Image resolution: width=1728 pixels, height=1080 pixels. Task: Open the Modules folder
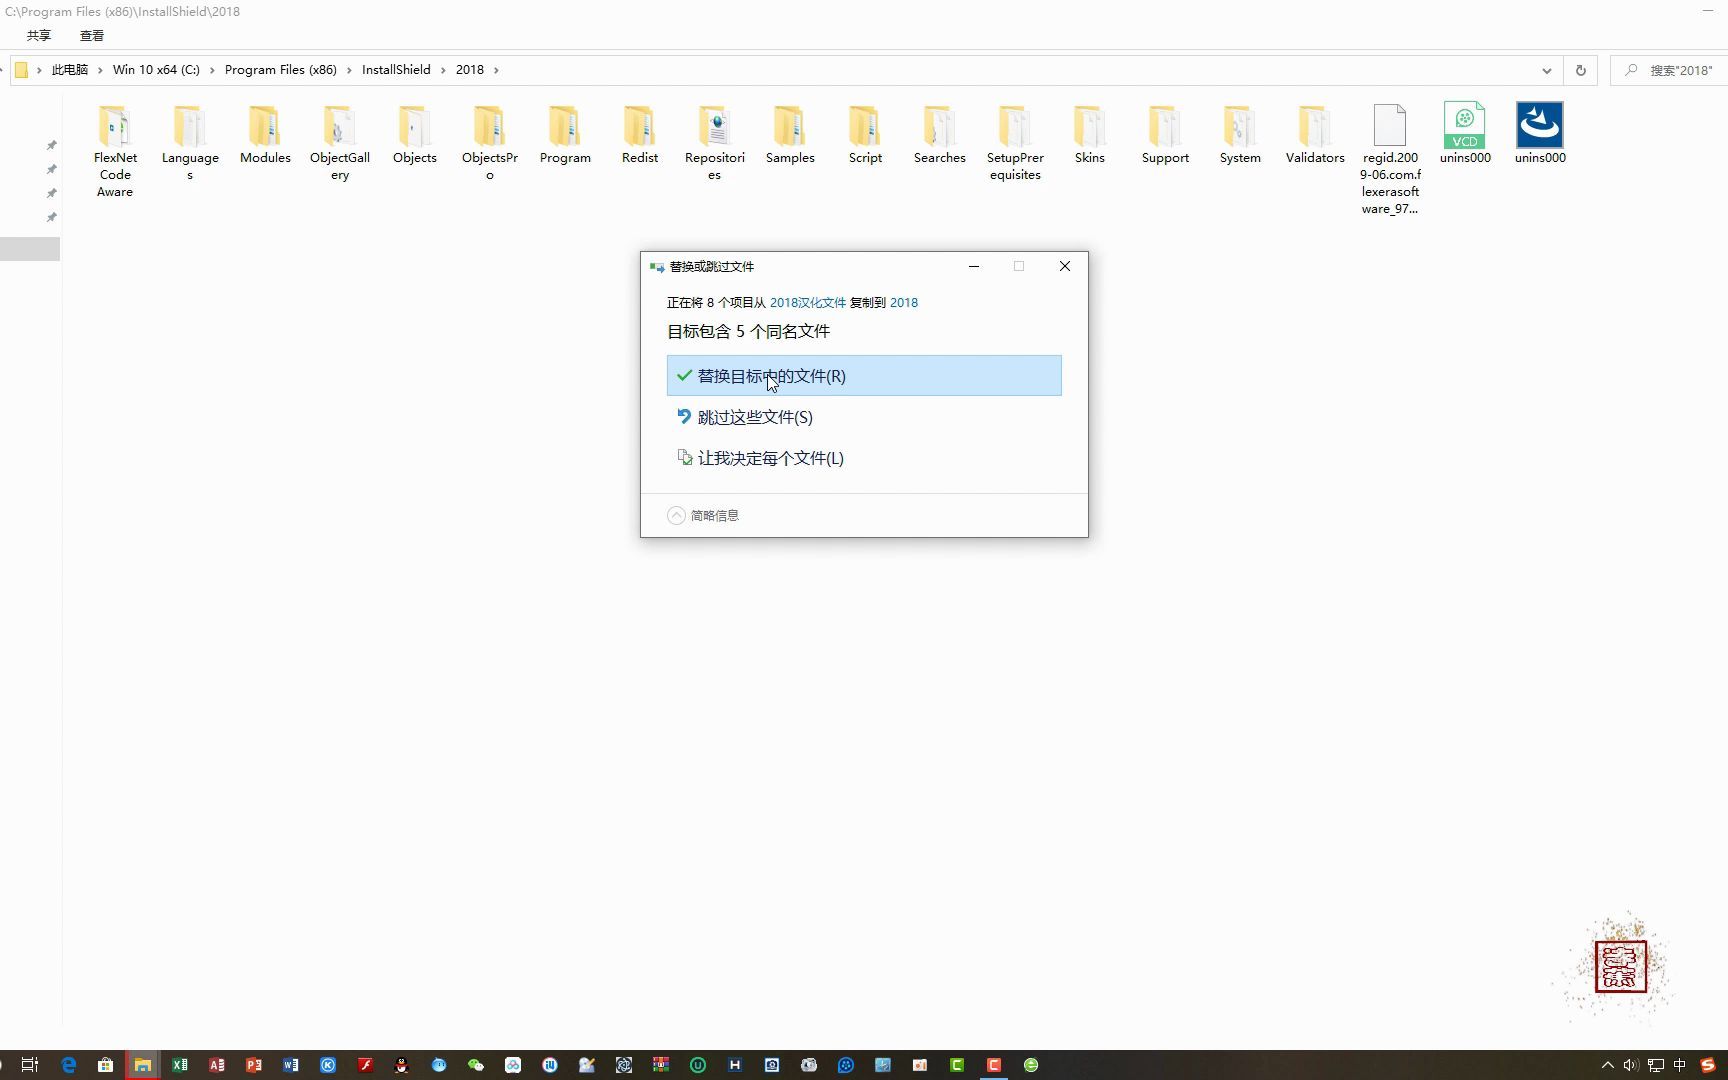tap(265, 134)
